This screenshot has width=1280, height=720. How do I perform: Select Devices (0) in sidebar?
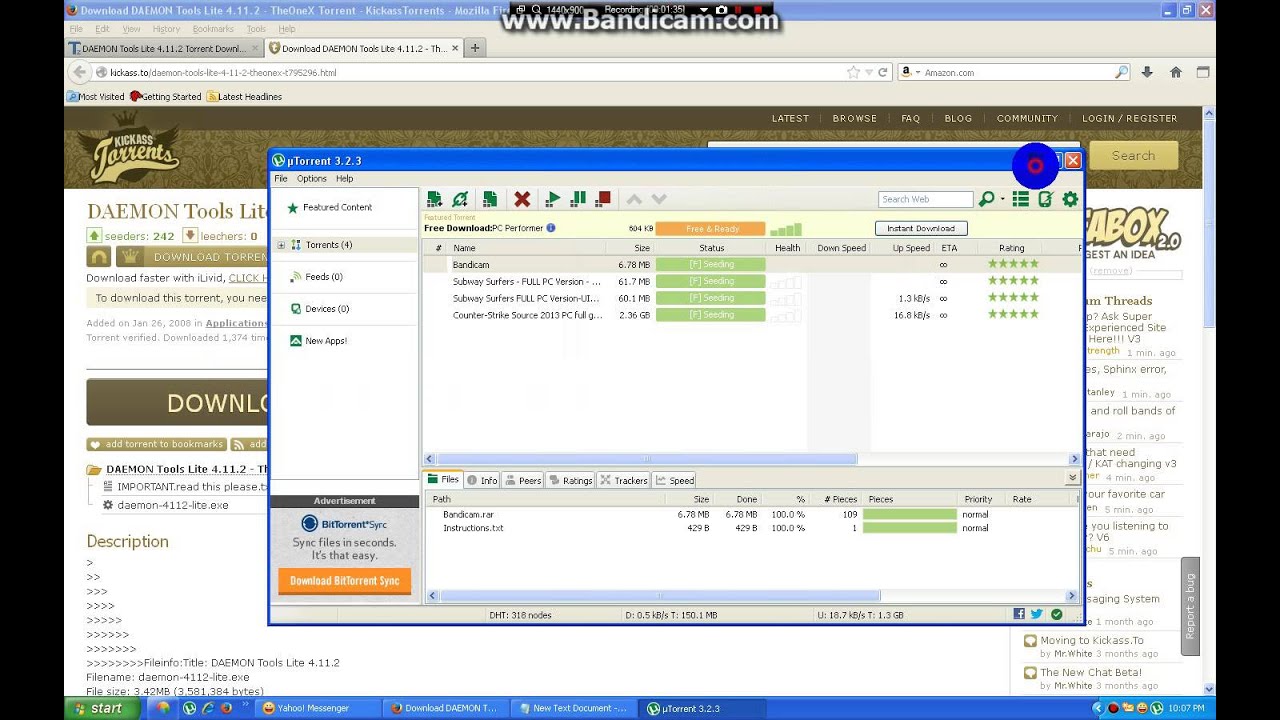coord(327,309)
